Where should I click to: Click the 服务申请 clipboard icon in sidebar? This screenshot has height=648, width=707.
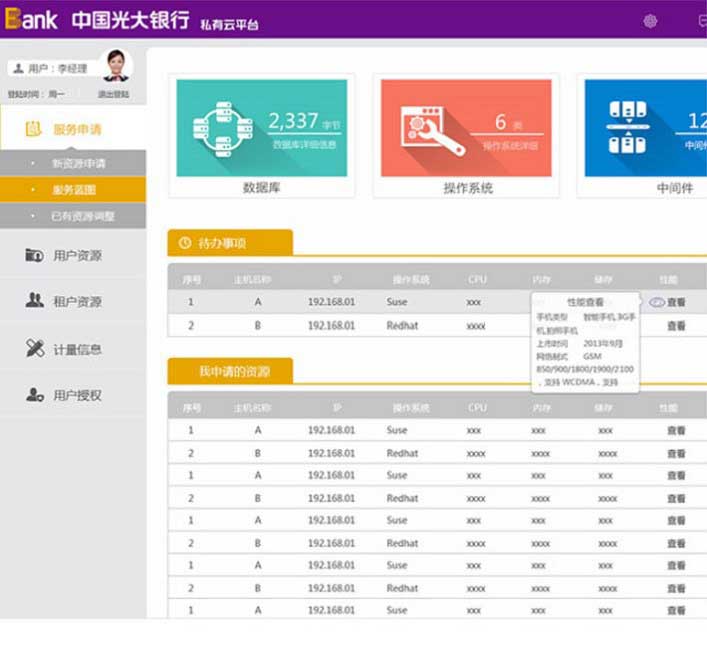click(33, 129)
